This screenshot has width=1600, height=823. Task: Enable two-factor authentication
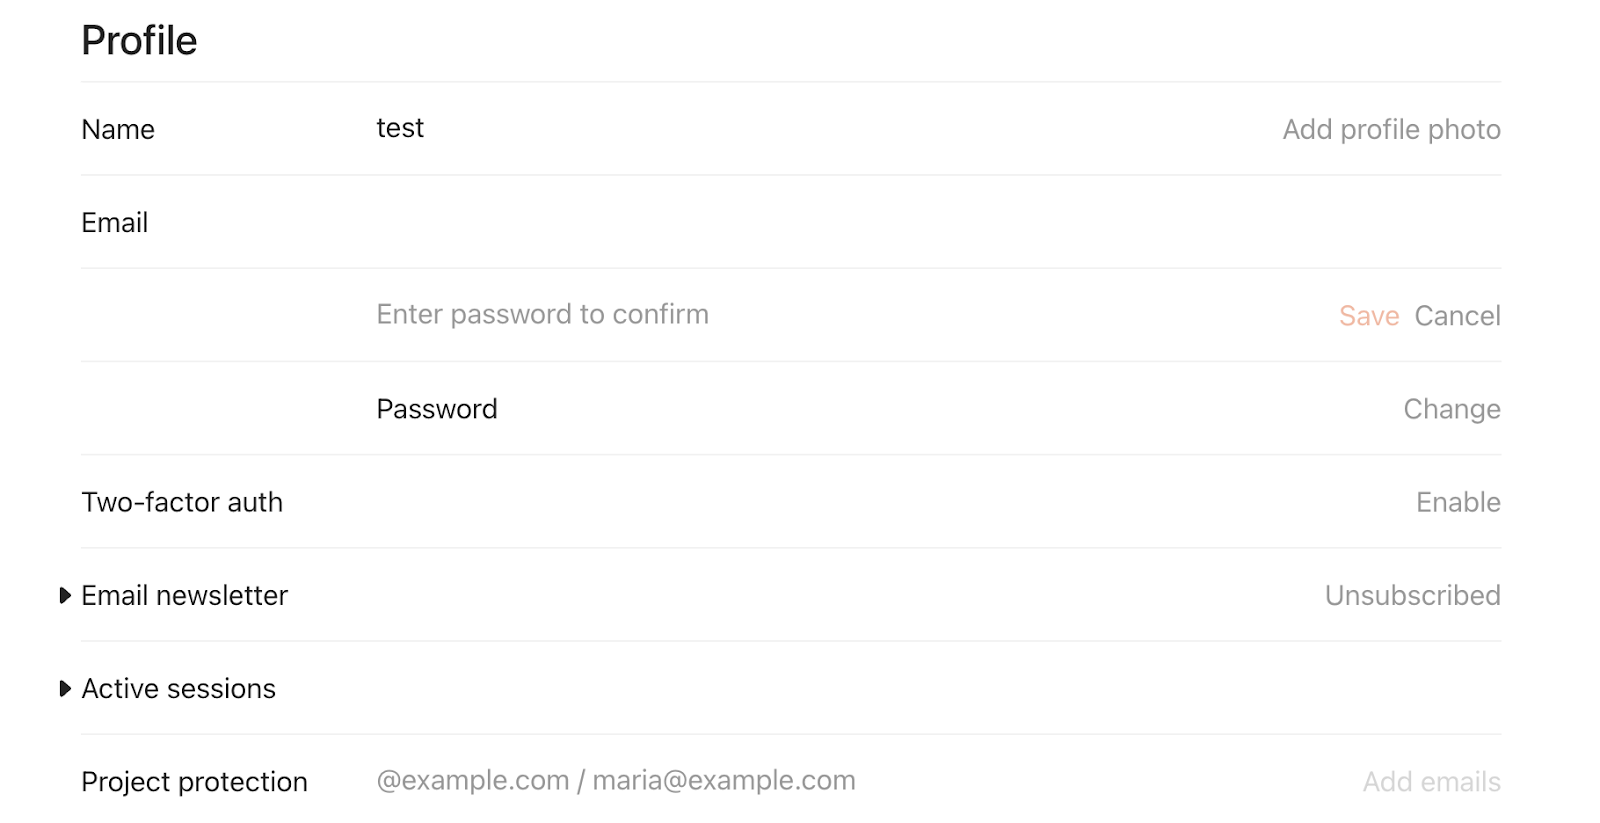click(1457, 502)
